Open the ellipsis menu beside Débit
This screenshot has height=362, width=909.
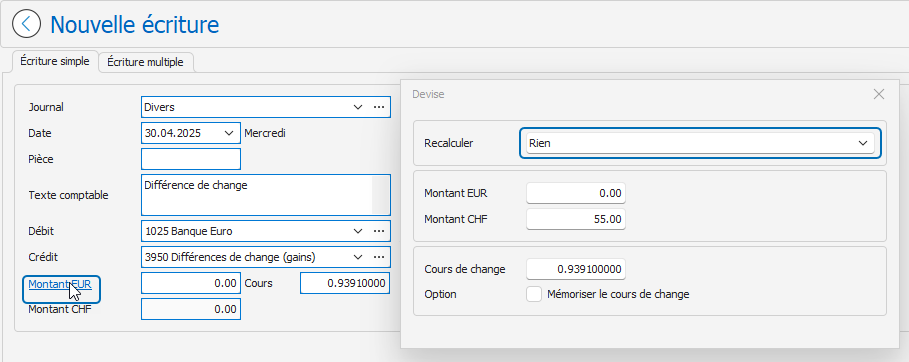(379, 231)
